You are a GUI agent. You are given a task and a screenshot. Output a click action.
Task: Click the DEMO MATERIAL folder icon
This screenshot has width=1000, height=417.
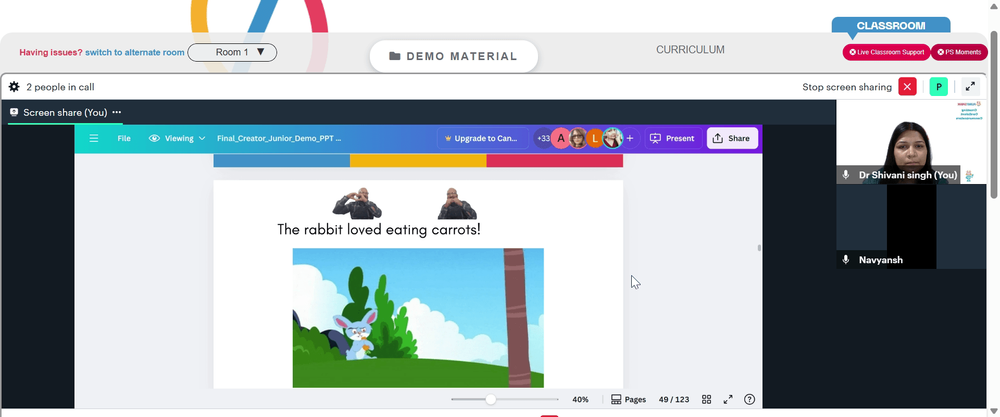click(x=395, y=56)
